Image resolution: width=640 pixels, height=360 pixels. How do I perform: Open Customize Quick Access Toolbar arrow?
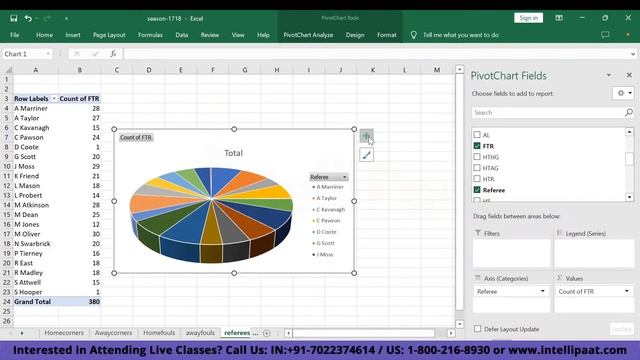tap(66, 18)
